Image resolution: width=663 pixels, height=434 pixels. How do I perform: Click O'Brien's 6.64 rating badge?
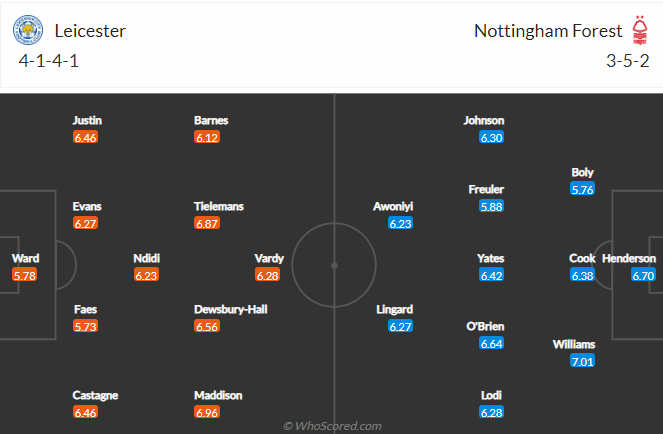click(x=491, y=343)
